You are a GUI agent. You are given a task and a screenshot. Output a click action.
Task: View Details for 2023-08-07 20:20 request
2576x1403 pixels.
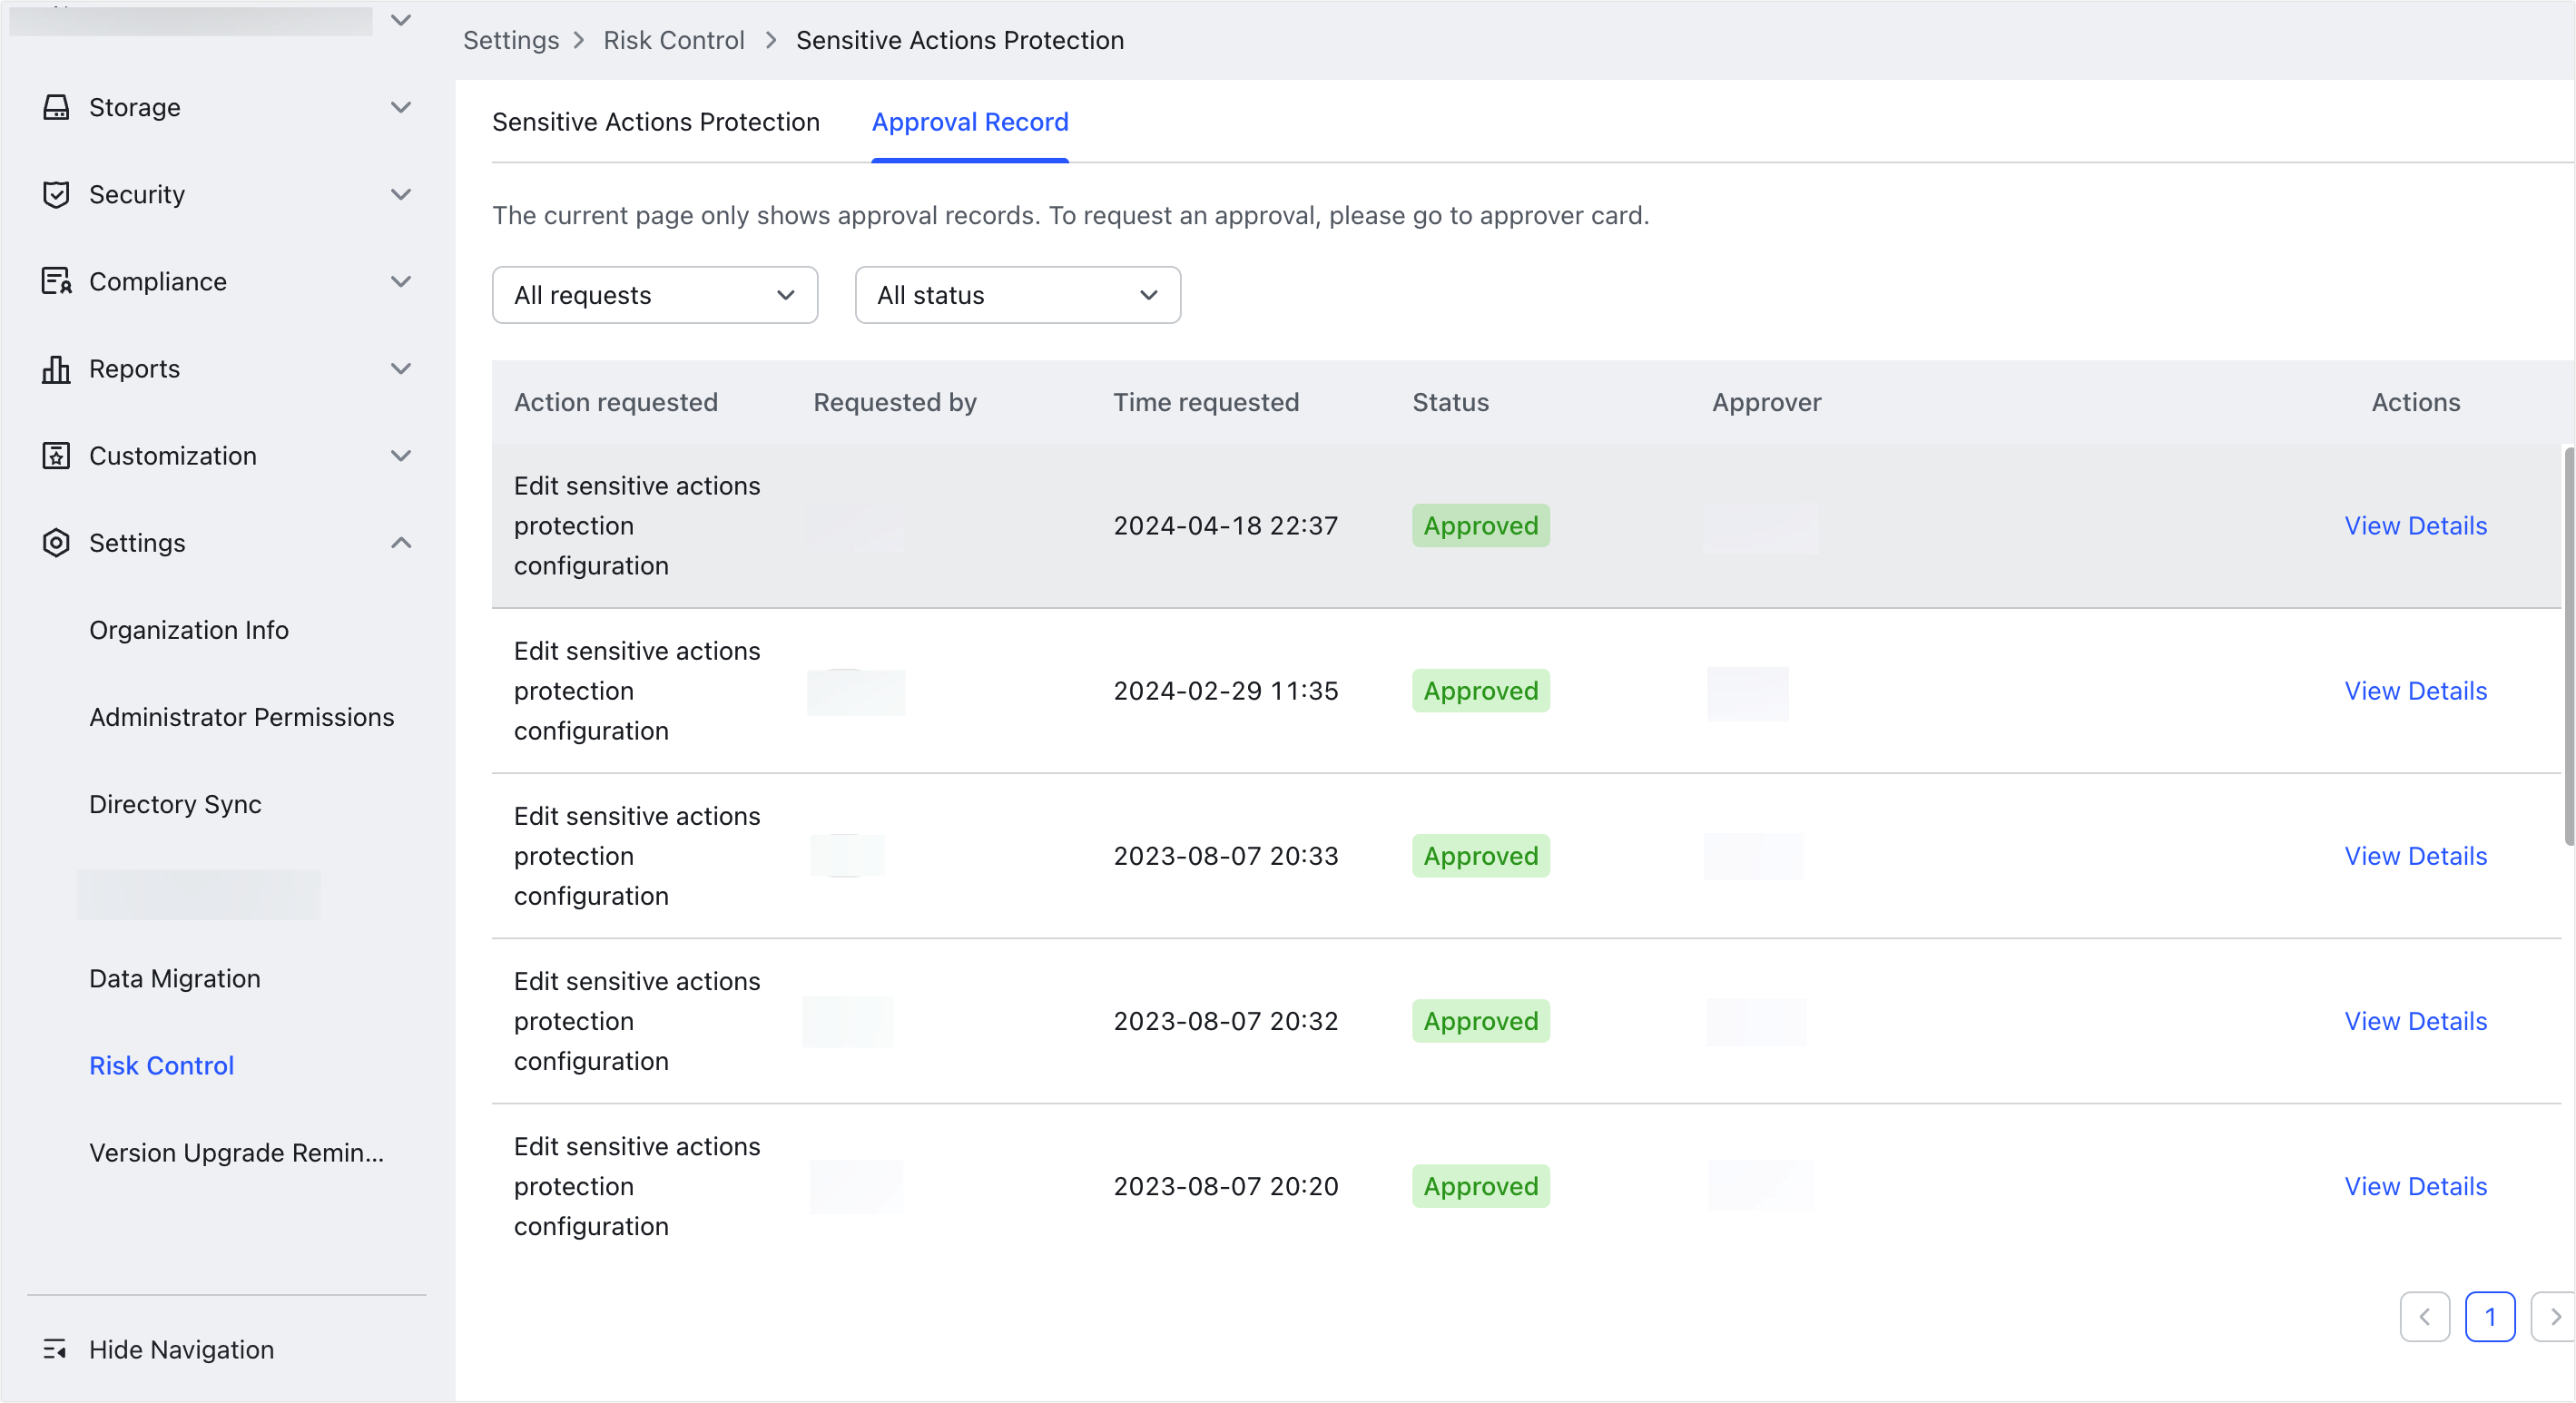tap(2416, 1186)
